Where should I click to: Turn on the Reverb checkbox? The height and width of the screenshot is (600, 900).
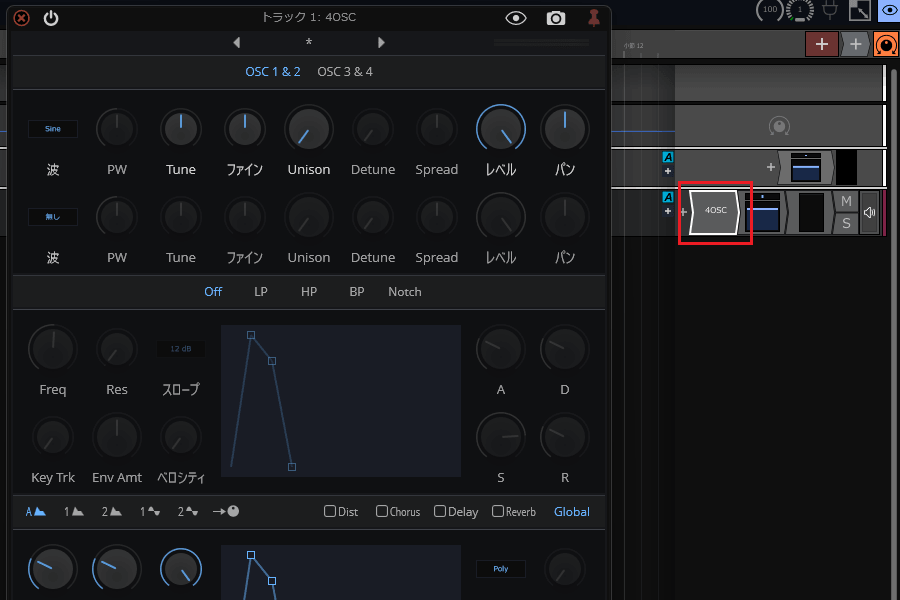coord(498,511)
